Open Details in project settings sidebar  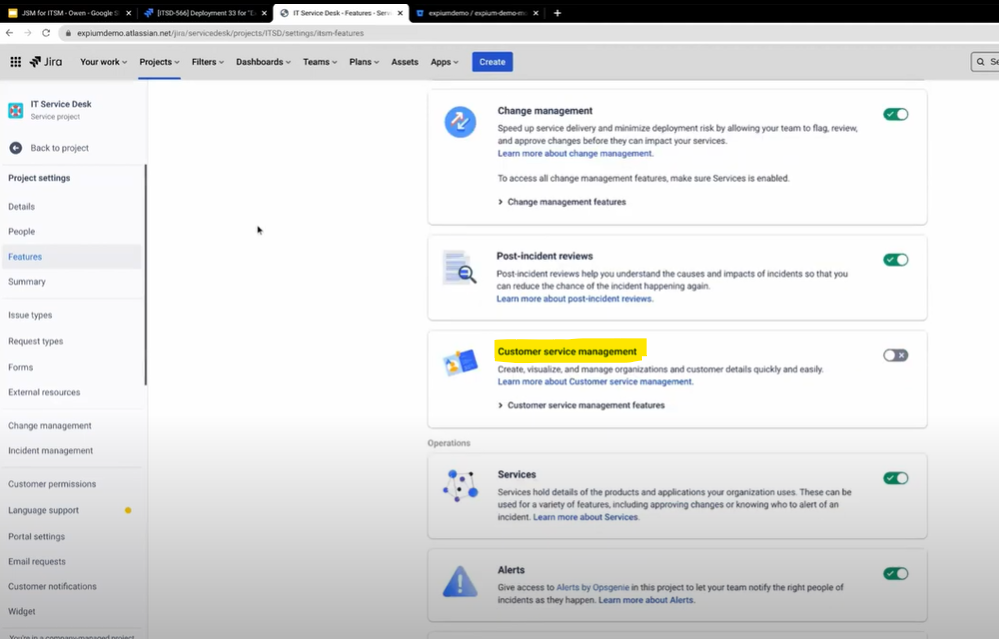(x=22, y=206)
